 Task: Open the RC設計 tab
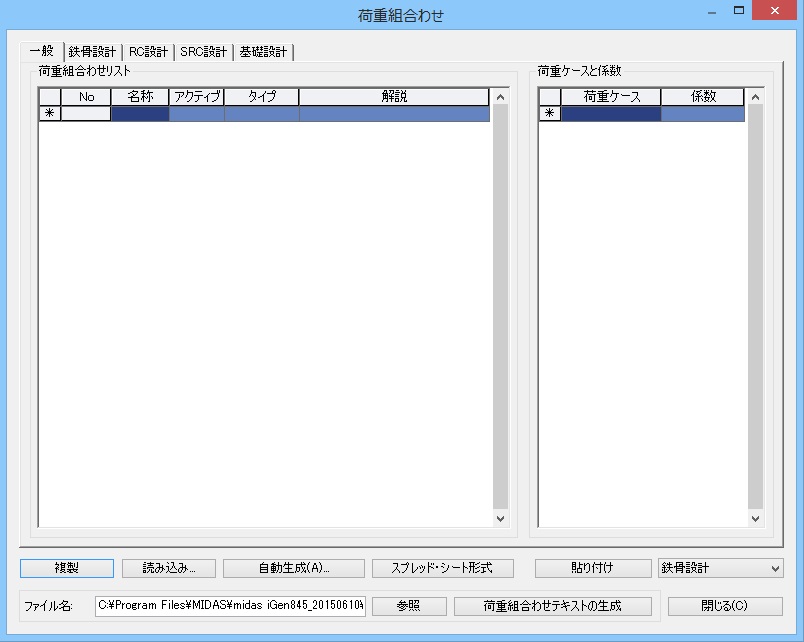[149, 52]
